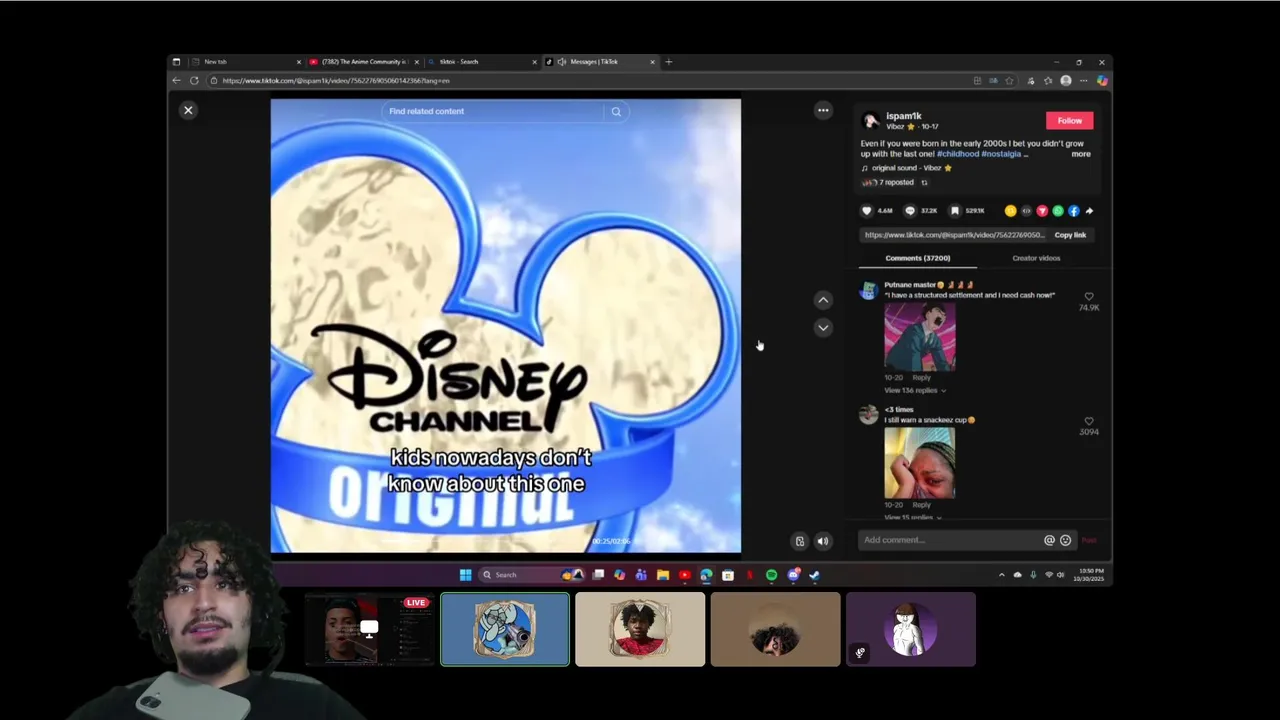Open the ispam1k username link
The image size is (1280, 720).
(x=903, y=116)
